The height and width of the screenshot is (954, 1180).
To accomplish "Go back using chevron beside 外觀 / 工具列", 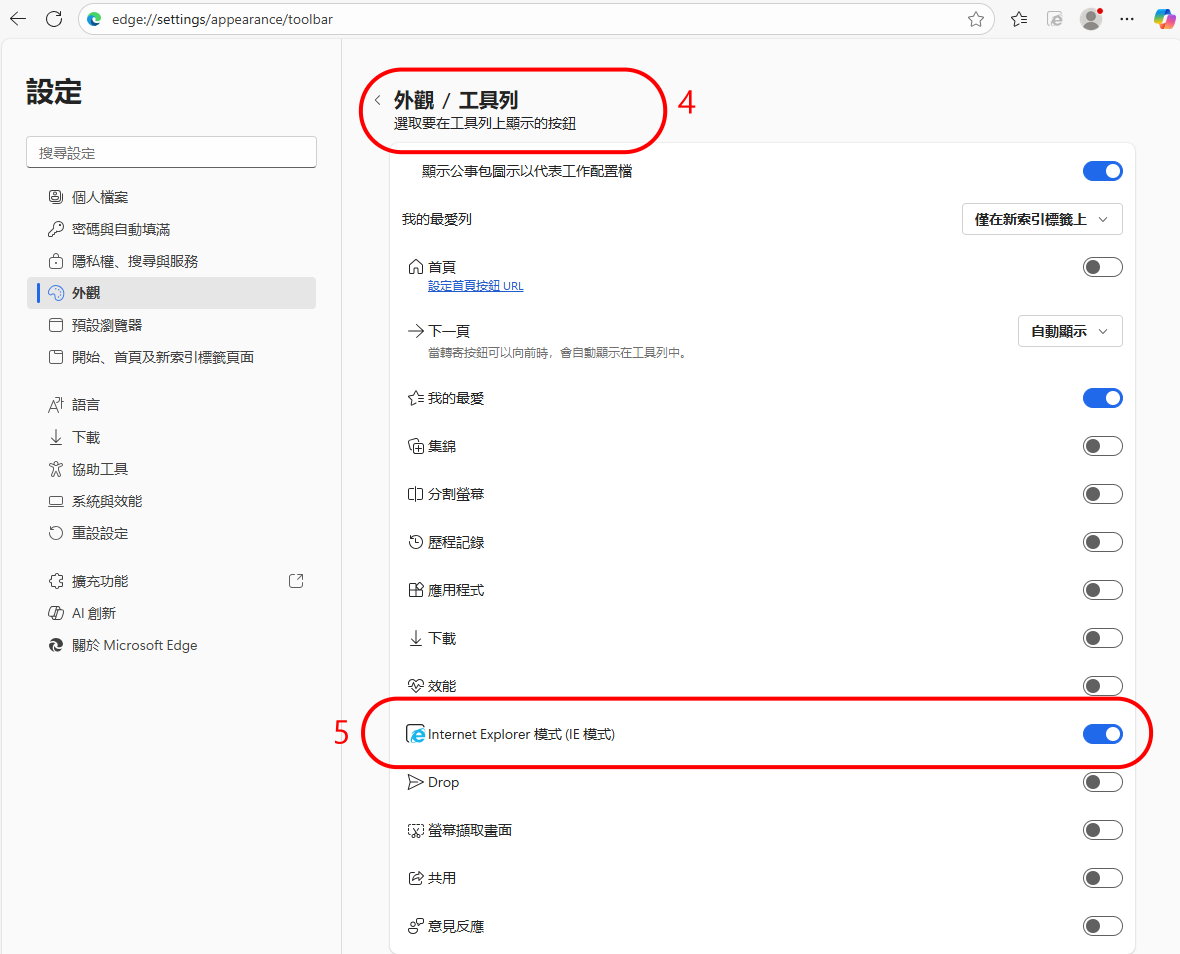I will click(x=378, y=100).
